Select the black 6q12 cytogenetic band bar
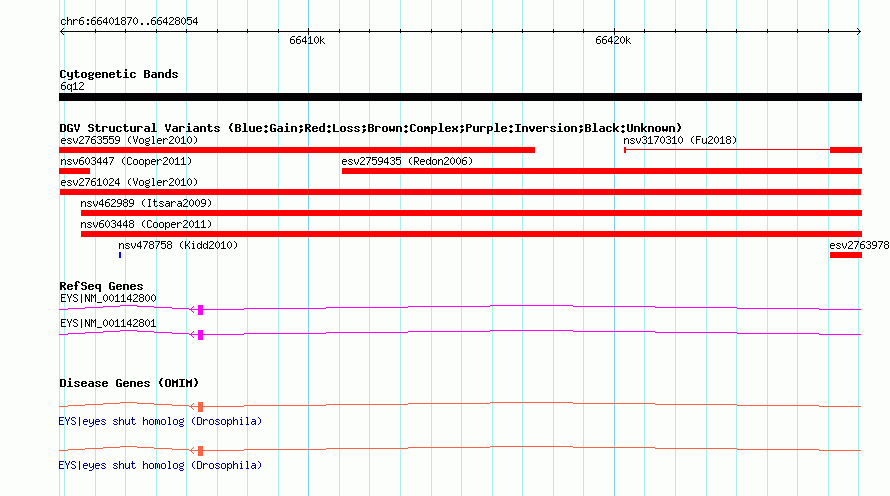 pyautogui.click(x=460, y=97)
